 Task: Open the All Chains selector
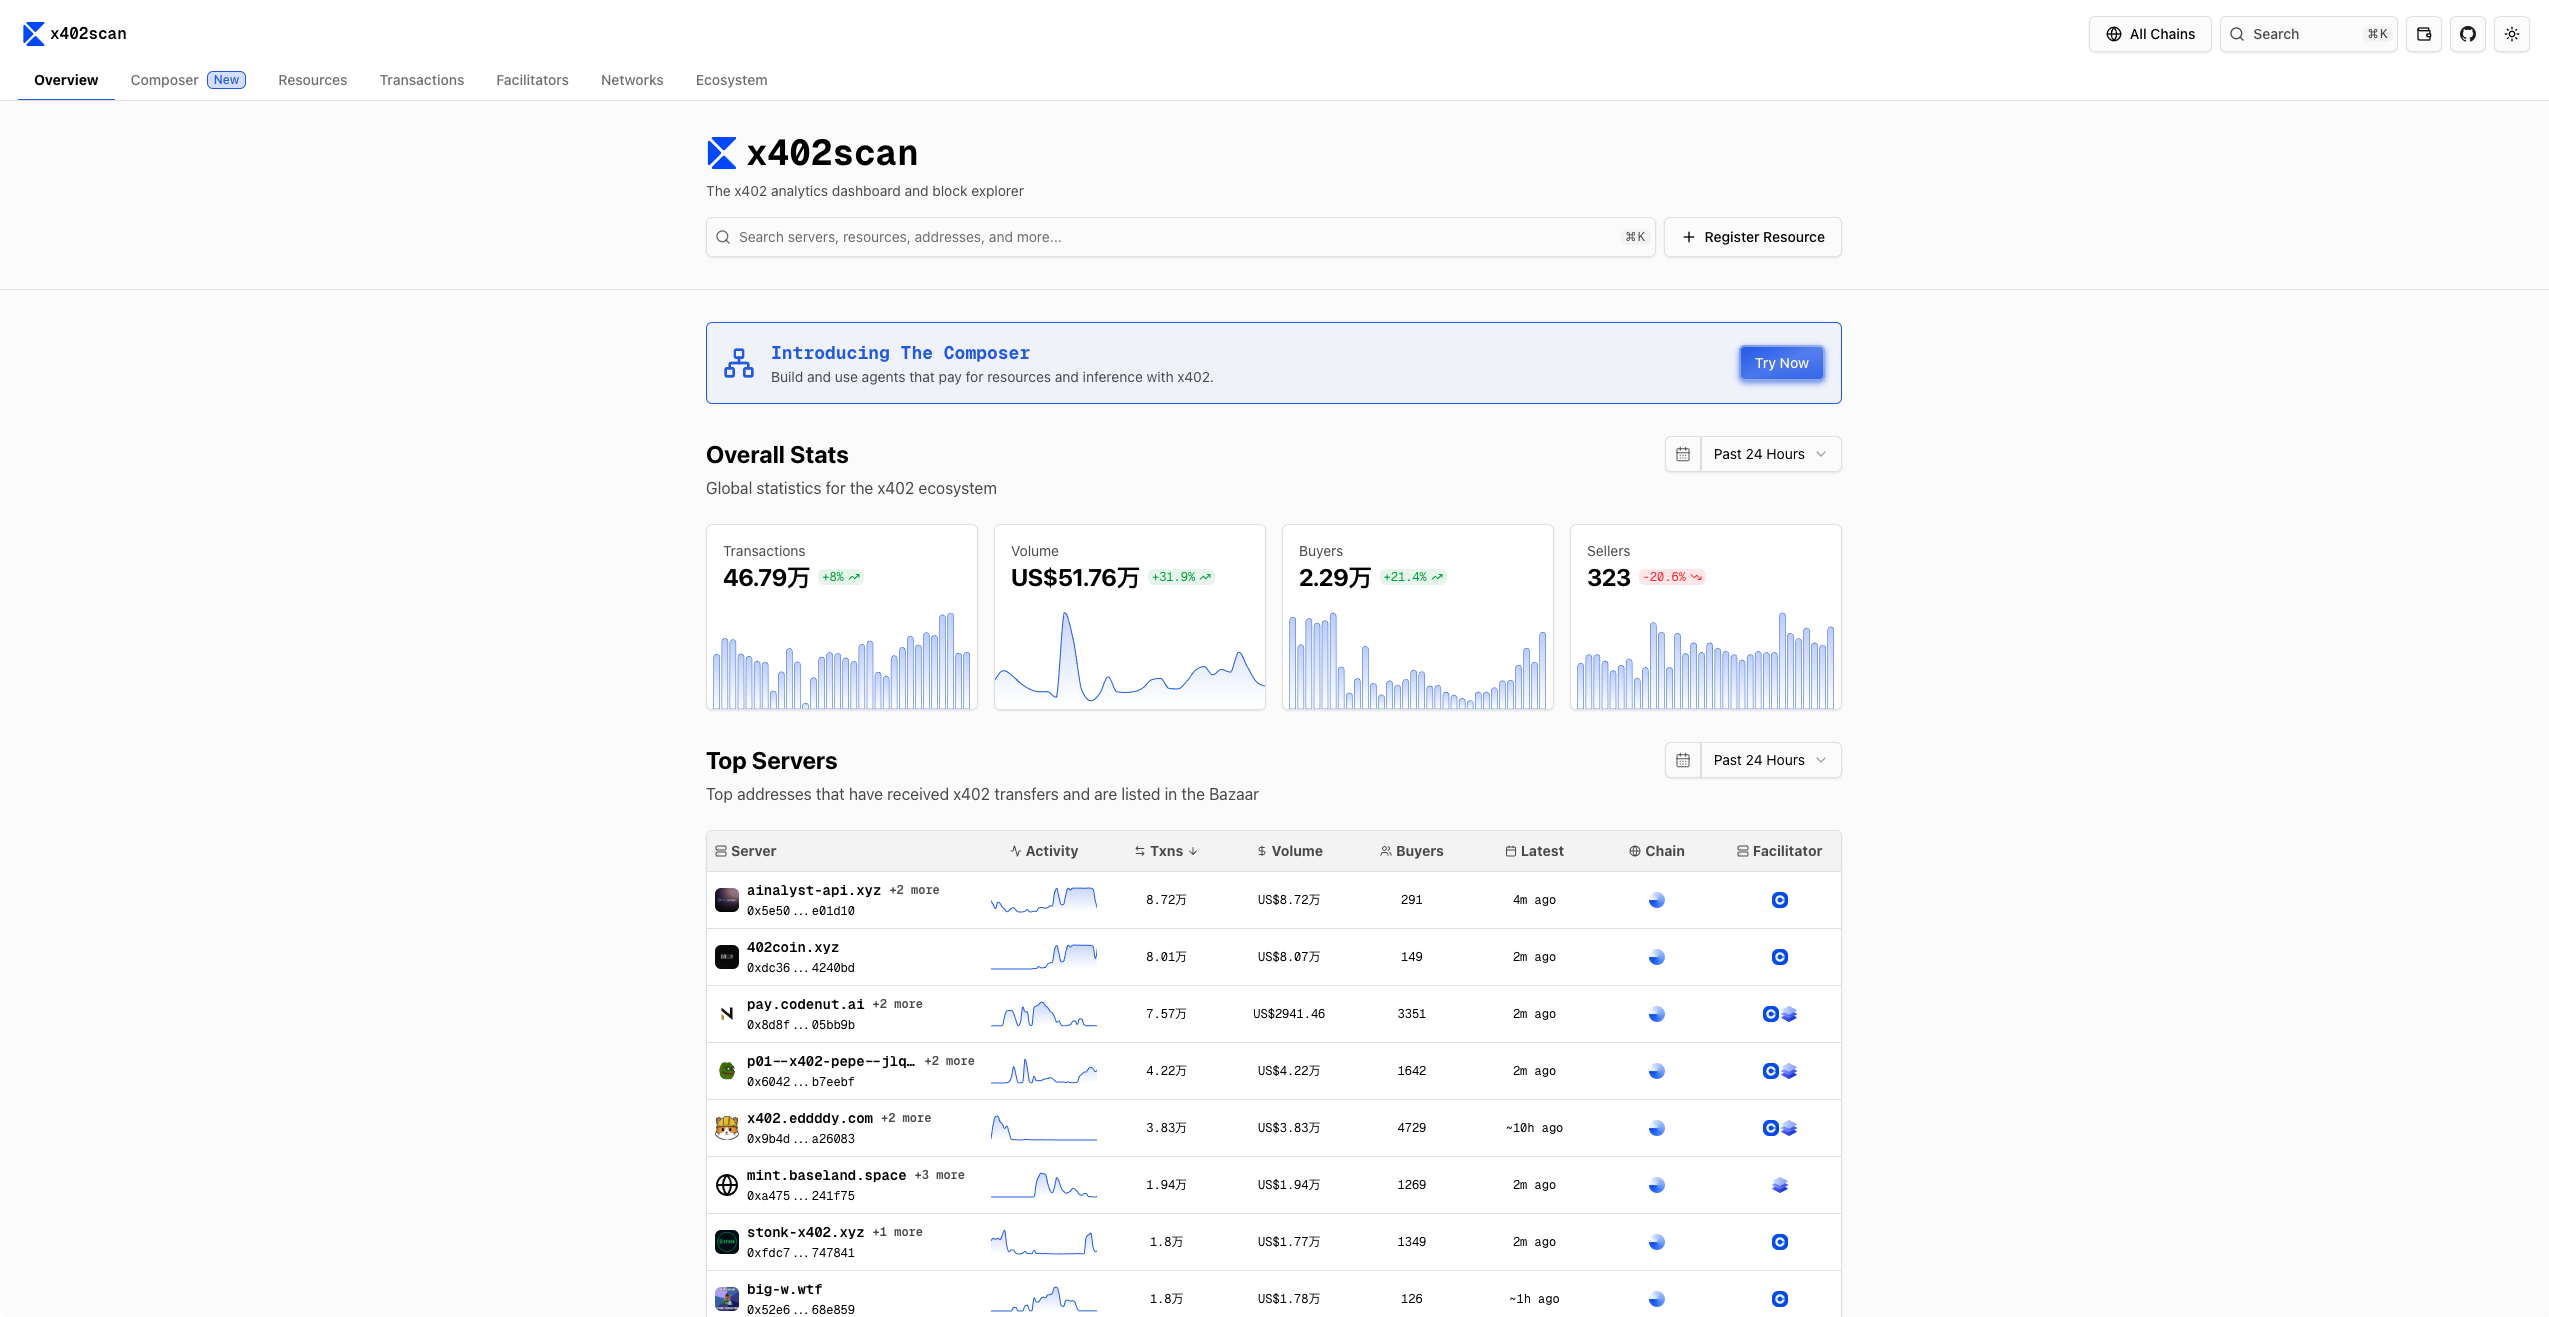pos(2149,34)
